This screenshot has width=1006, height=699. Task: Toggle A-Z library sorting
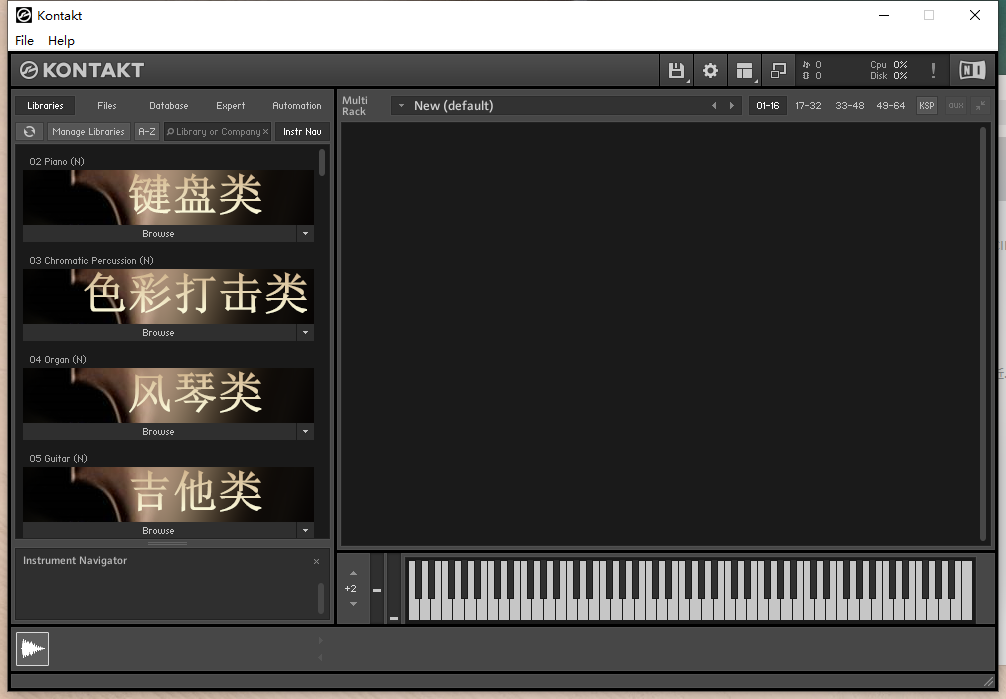point(147,132)
